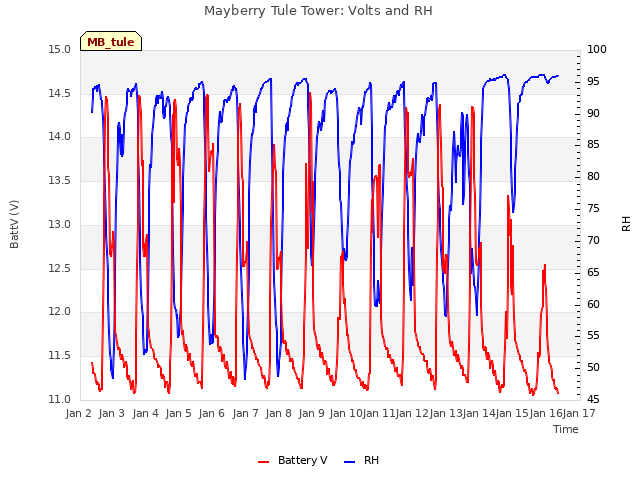Click the 65 tick label on right axis
The width and height of the screenshot is (640, 480).
point(593,272)
